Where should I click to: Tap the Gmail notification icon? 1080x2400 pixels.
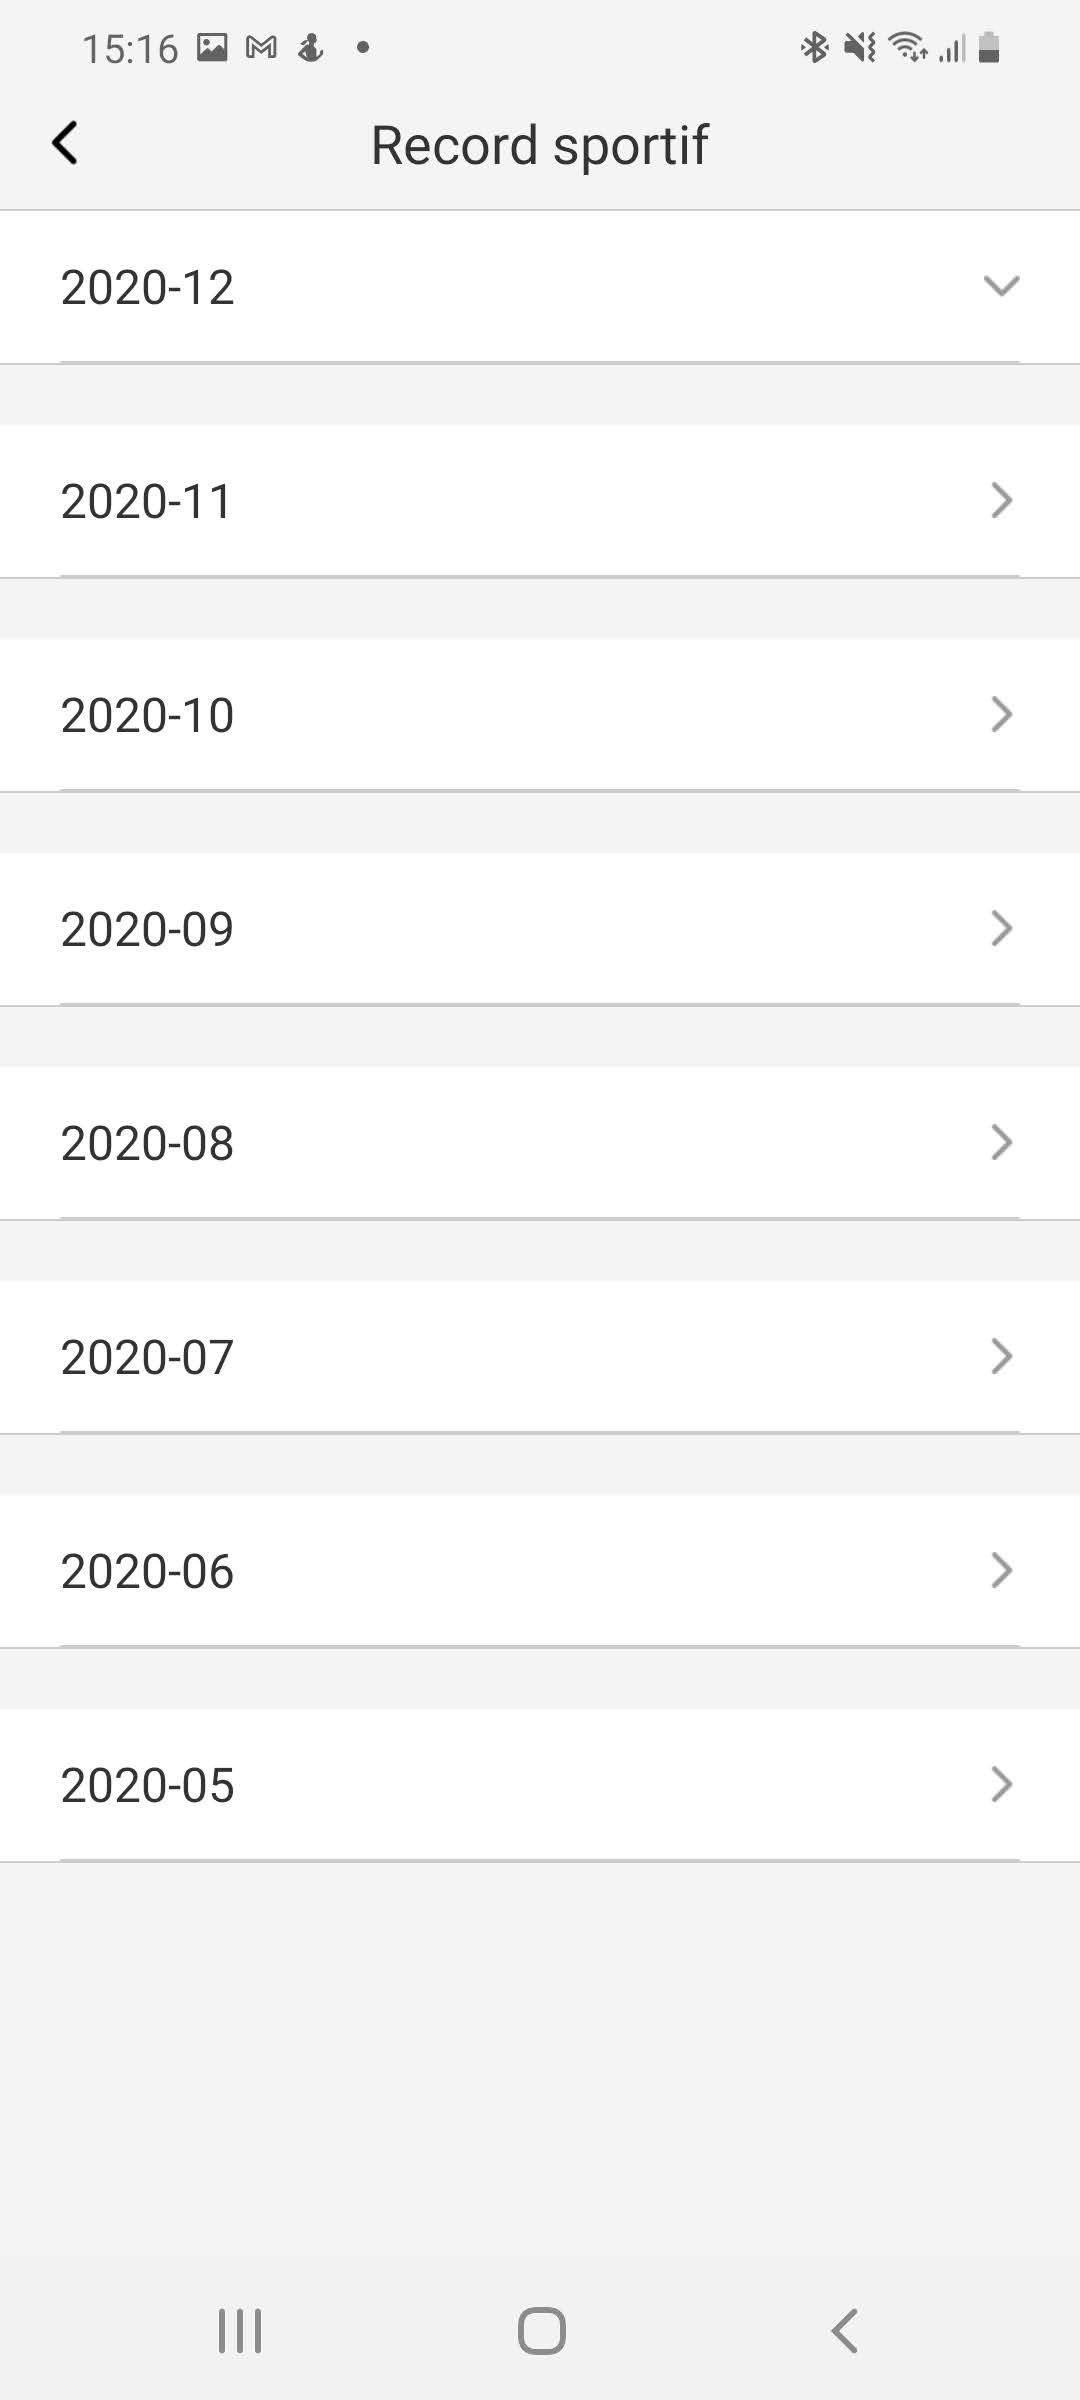[261, 47]
